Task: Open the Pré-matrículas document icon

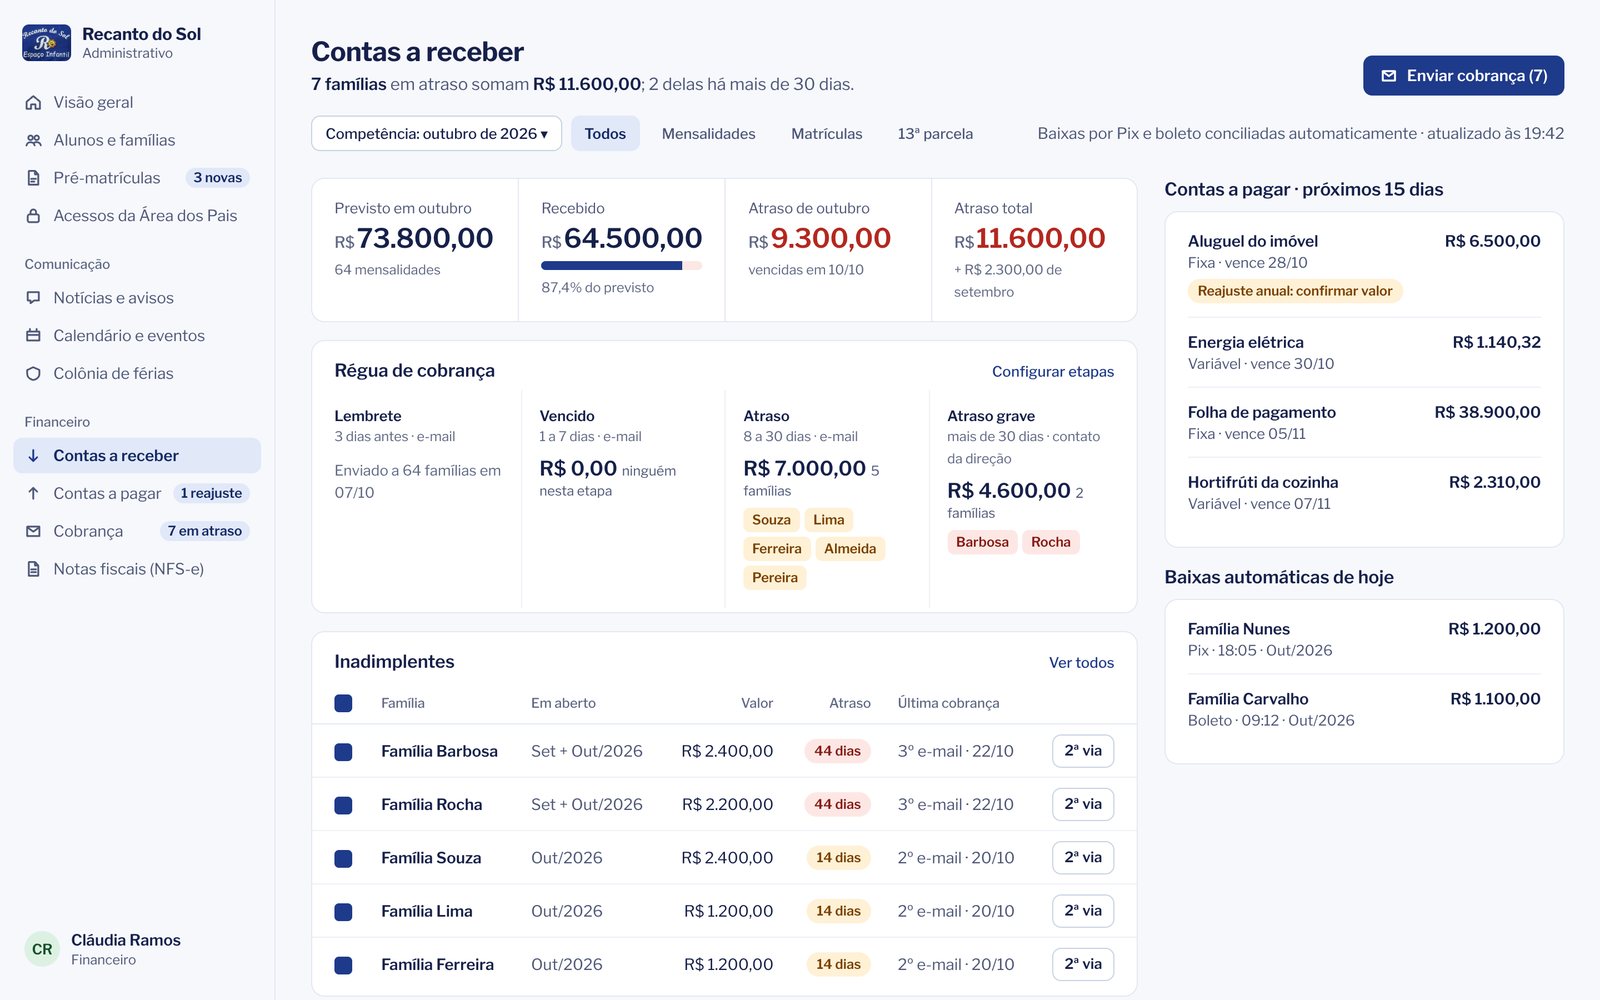Action: 33,178
